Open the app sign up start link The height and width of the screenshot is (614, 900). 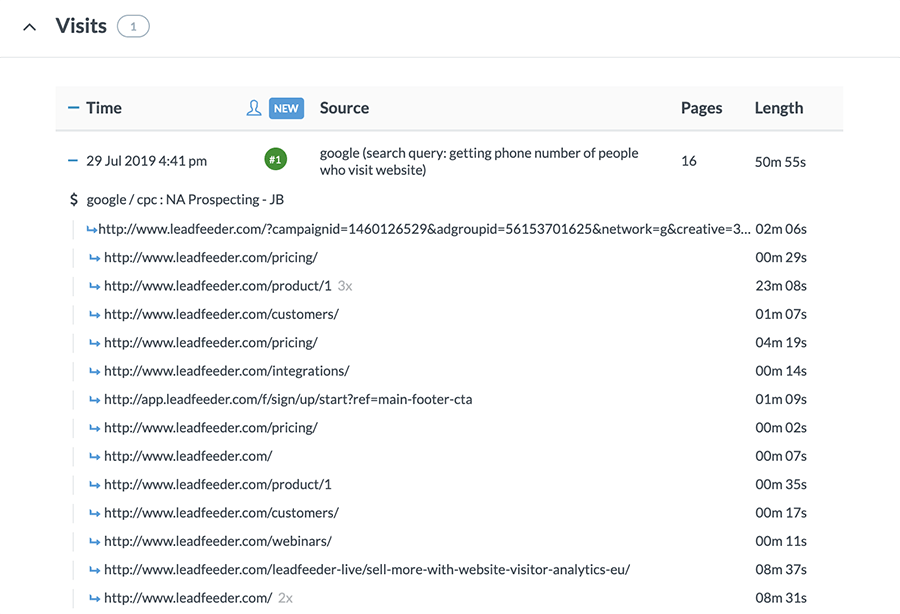(x=288, y=399)
